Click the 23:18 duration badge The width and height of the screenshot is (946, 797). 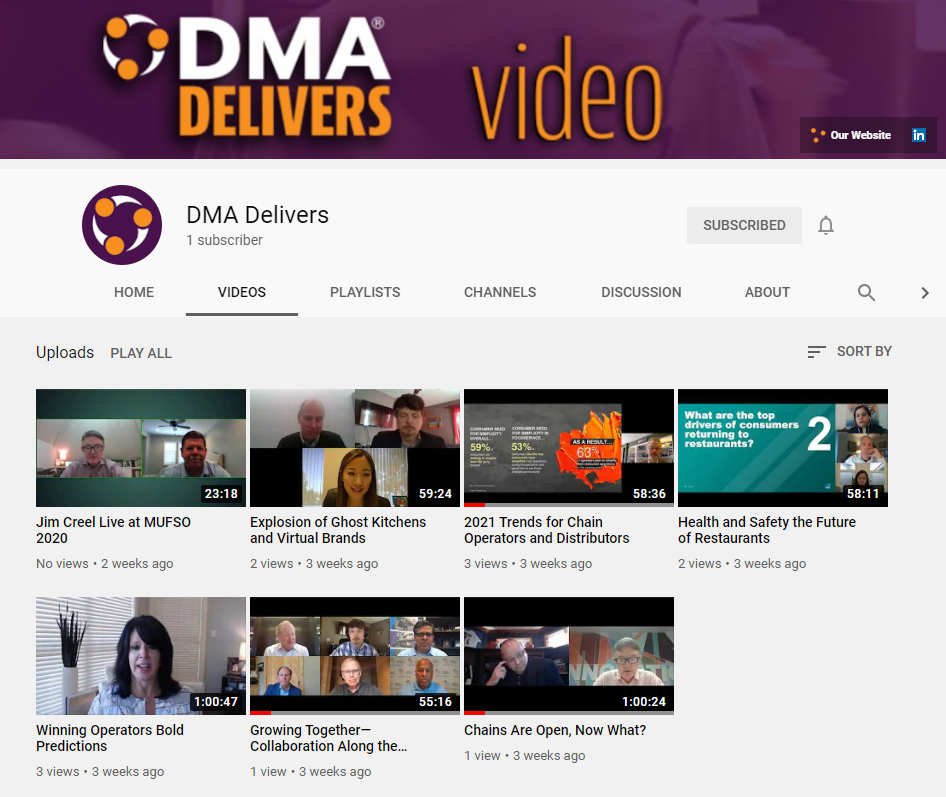tap(221, 494)
